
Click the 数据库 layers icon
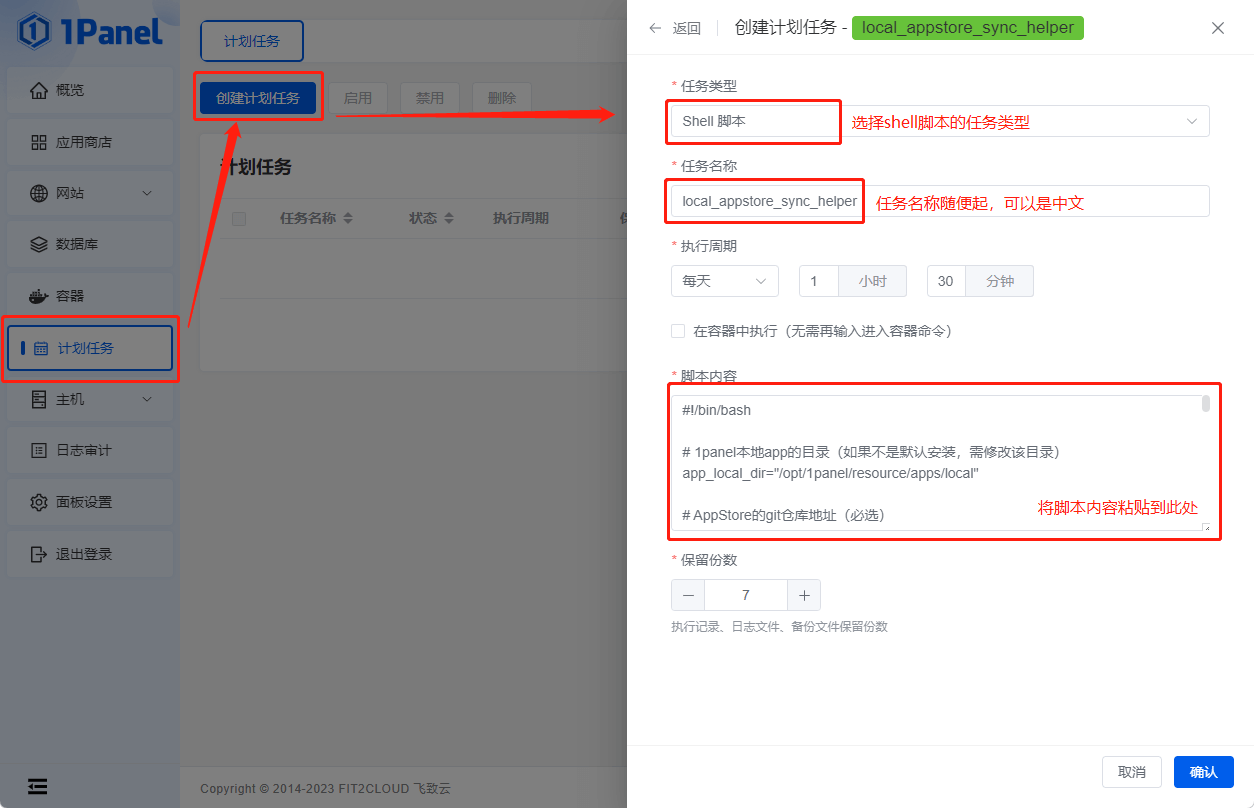[39, 244]
